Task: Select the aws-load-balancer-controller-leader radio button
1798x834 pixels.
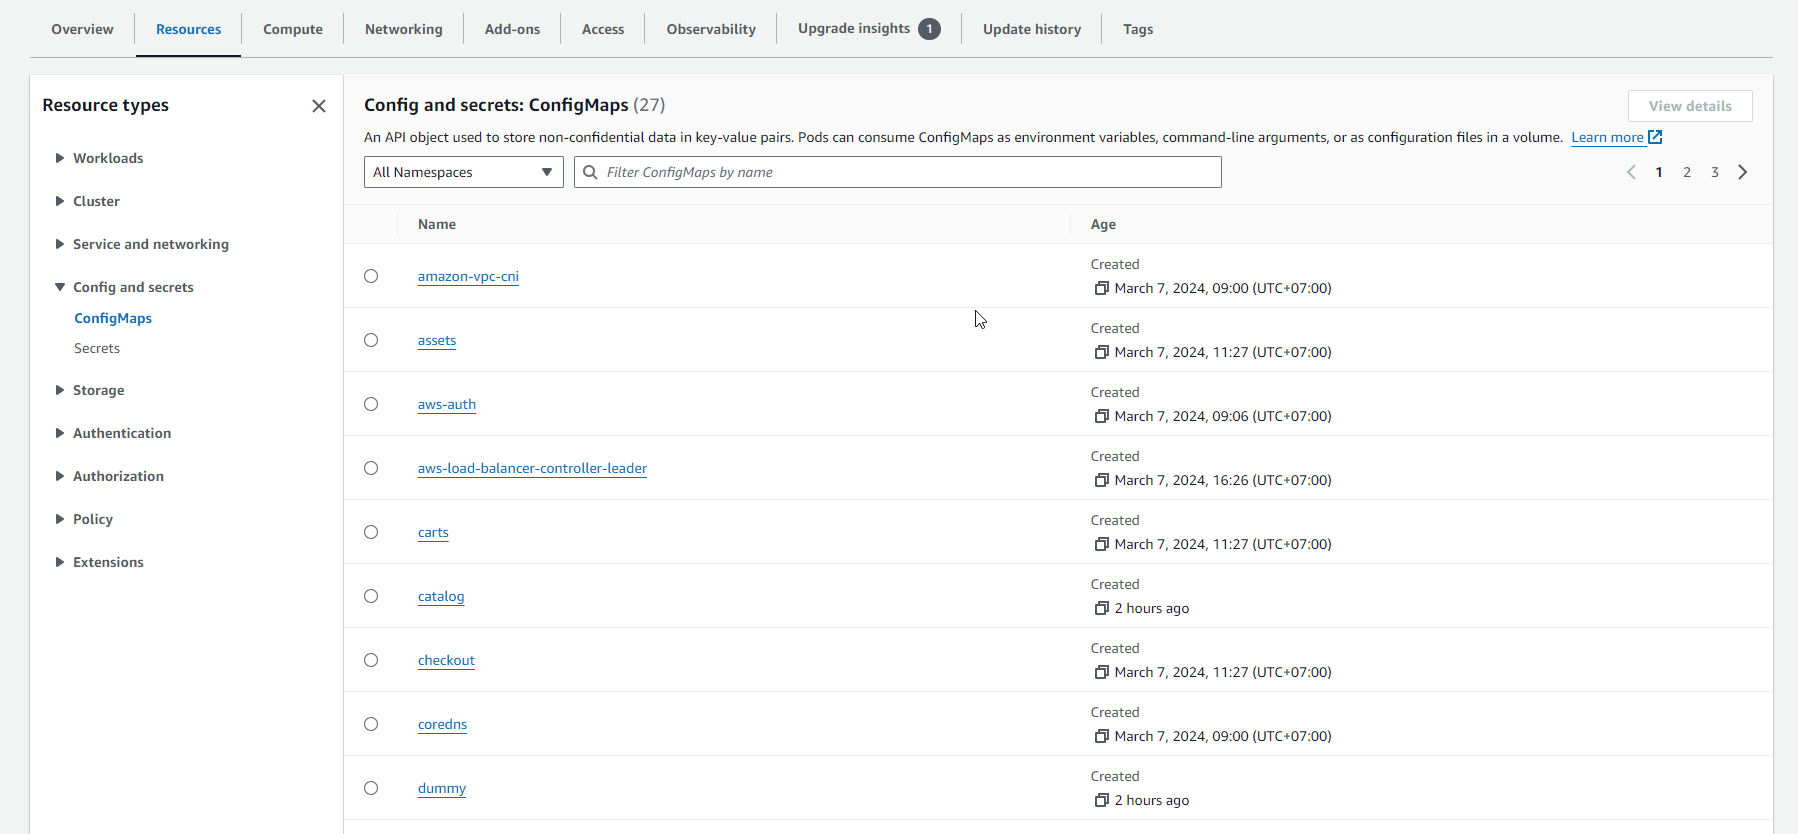Action: coord(371,468)
